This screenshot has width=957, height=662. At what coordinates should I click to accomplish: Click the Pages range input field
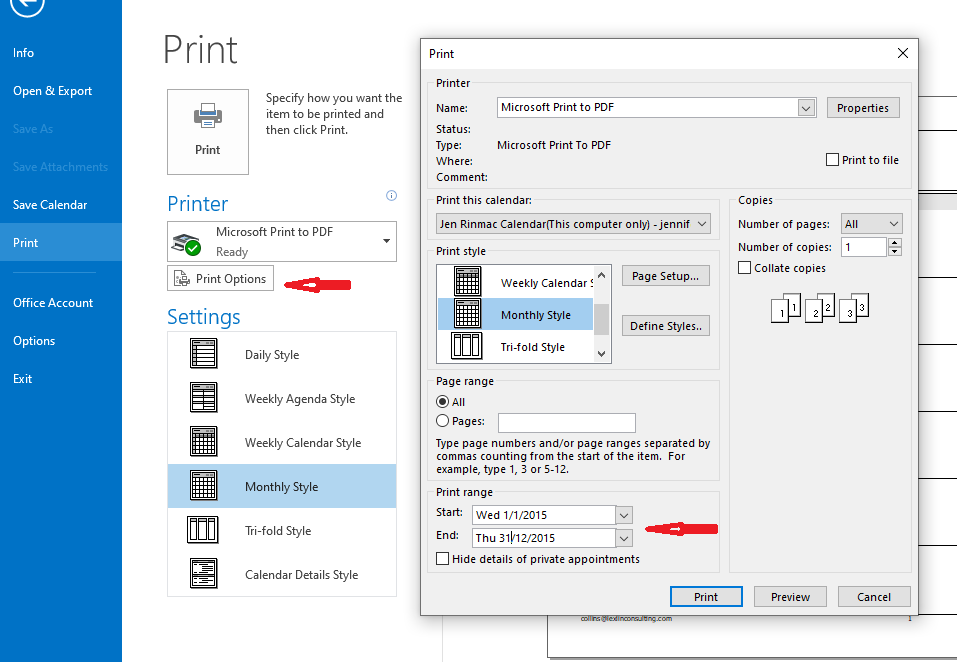point(566,422)
